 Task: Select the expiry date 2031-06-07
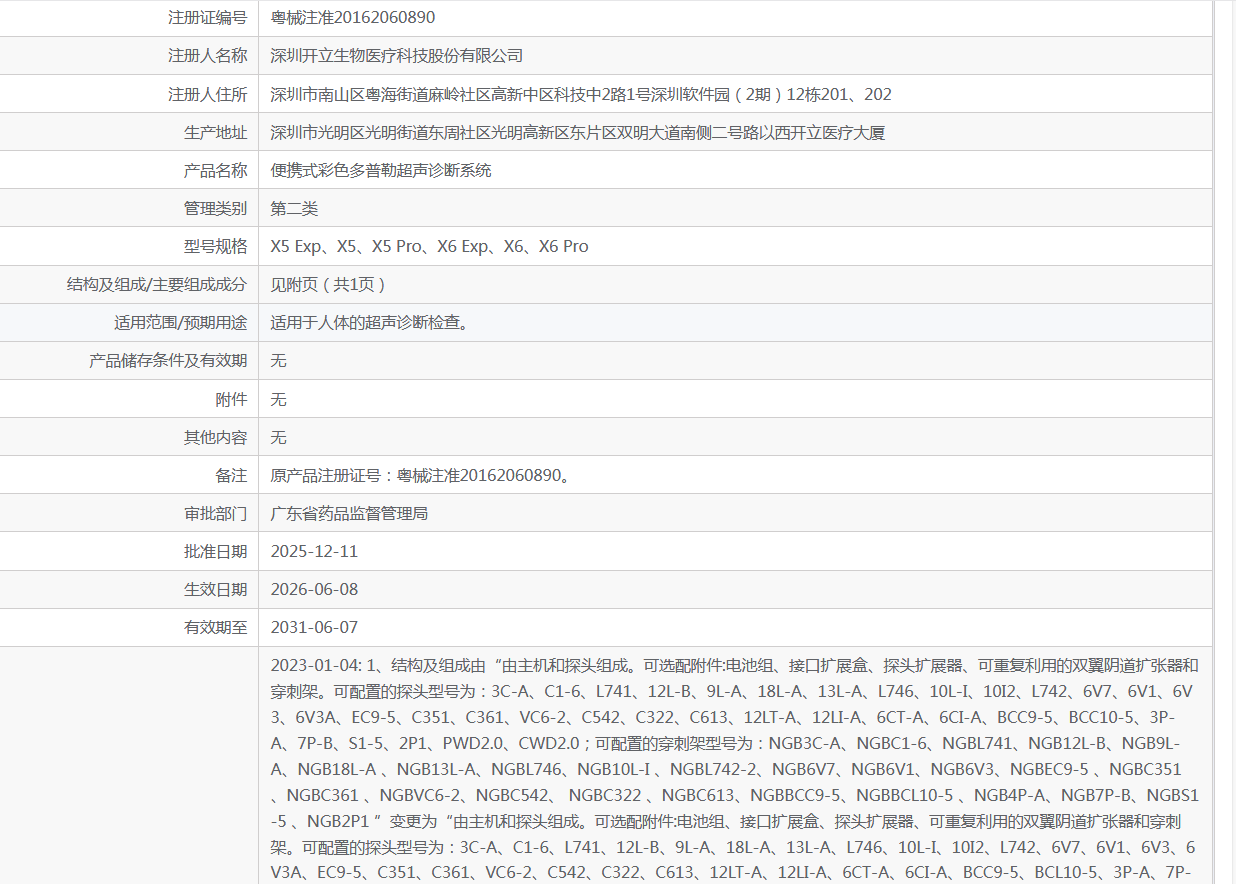314,627
